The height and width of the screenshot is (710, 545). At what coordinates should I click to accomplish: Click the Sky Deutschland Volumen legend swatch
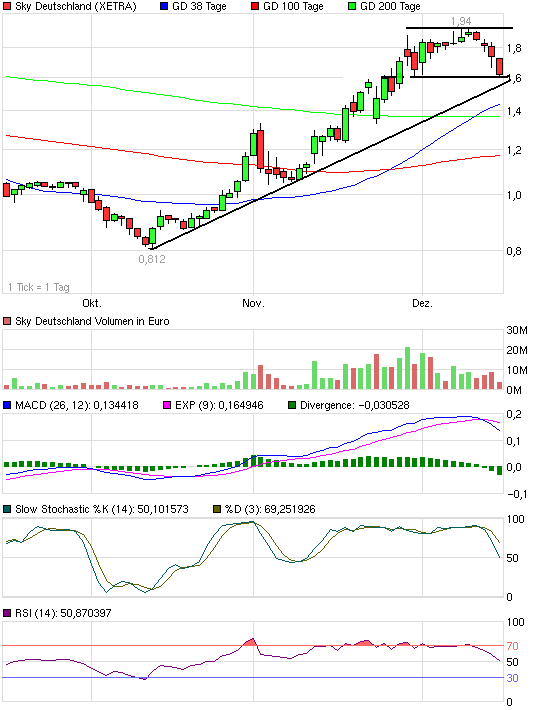tap(7, 321)
